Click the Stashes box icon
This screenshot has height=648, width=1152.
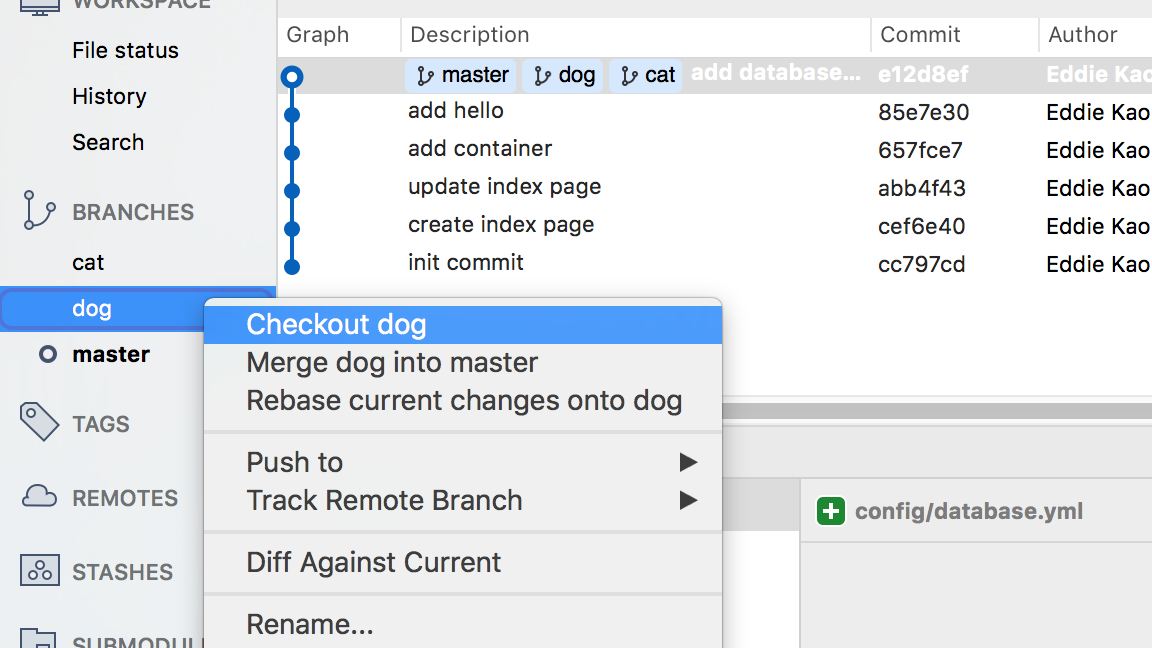pyautogui.click(x=39, y=571)
